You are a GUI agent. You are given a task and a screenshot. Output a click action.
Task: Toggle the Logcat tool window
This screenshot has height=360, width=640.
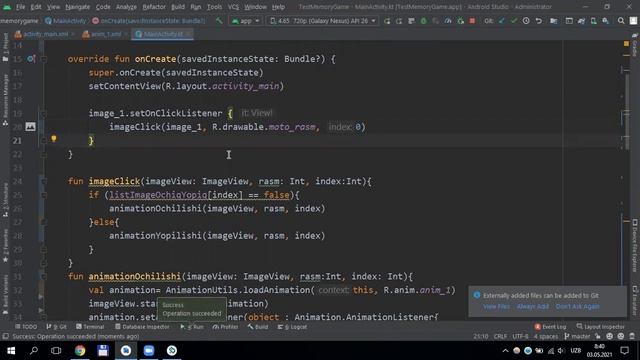292,327
